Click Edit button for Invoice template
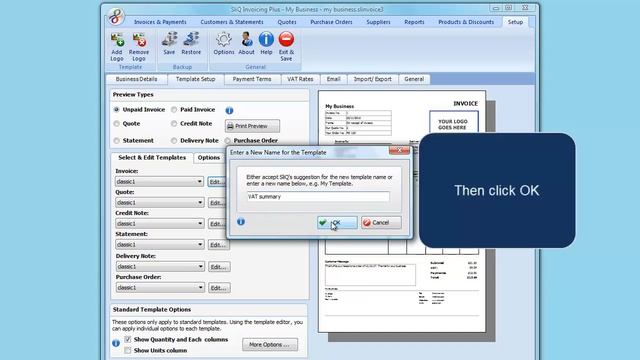The image size is (640, 360). pyautogui.click(x=217, y=182)
